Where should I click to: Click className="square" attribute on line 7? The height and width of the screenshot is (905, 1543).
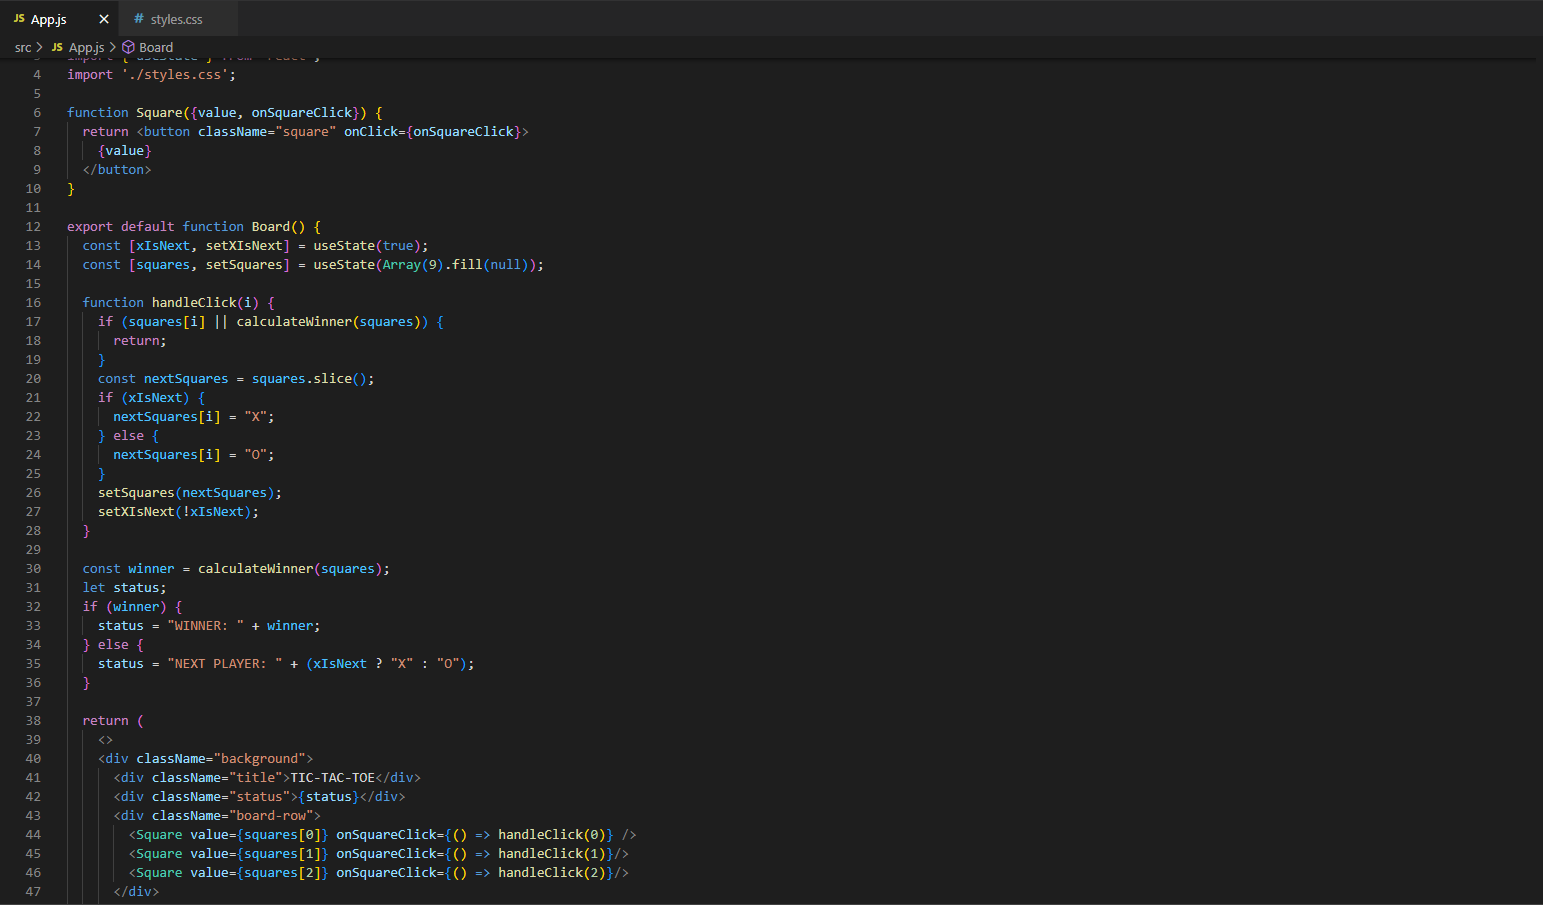coord(267,132)
